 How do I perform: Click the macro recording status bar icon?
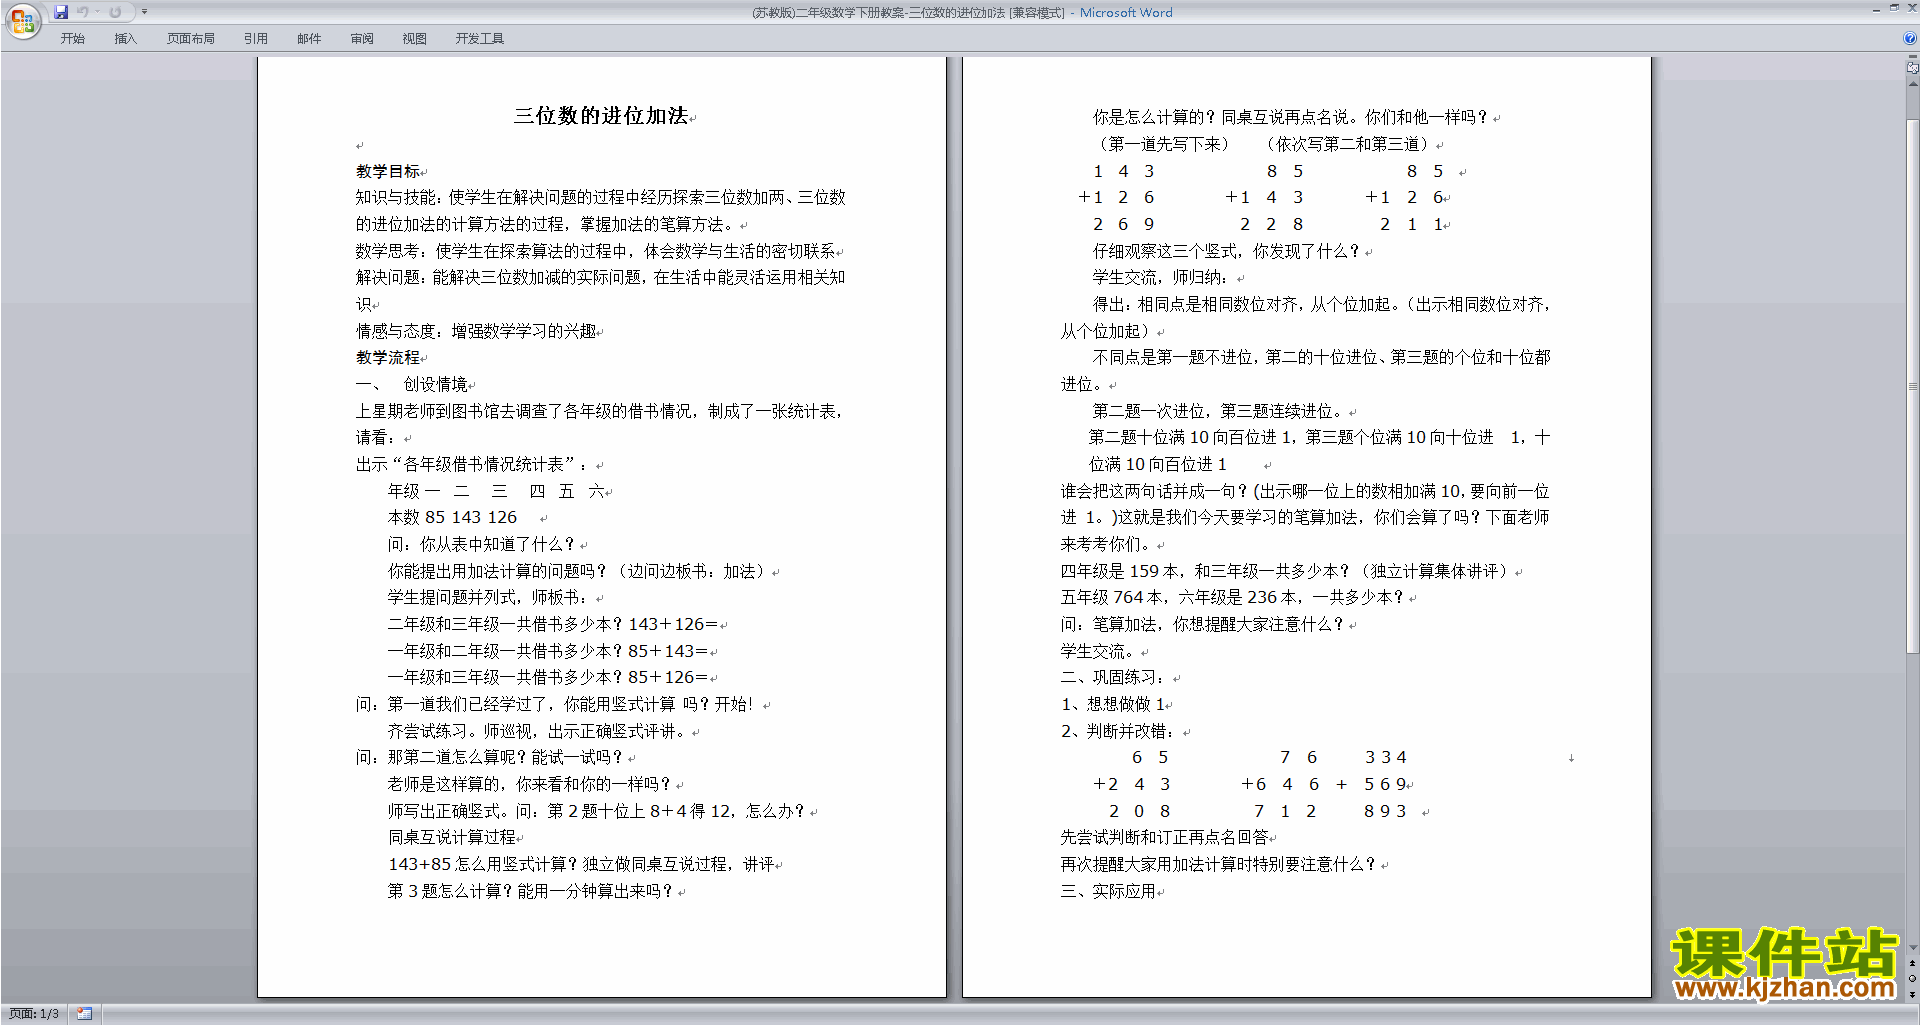pyautogui.click(x=85, y=1014)
